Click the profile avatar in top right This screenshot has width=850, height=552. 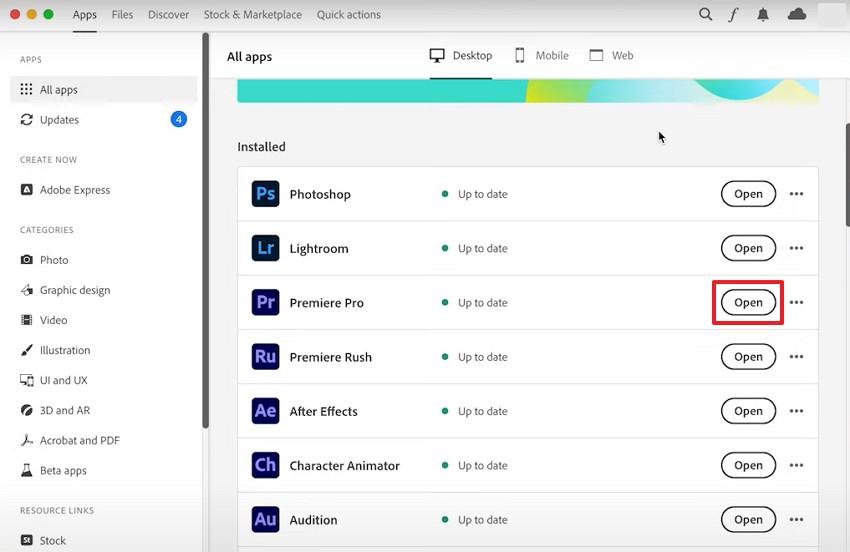(833, 15)
